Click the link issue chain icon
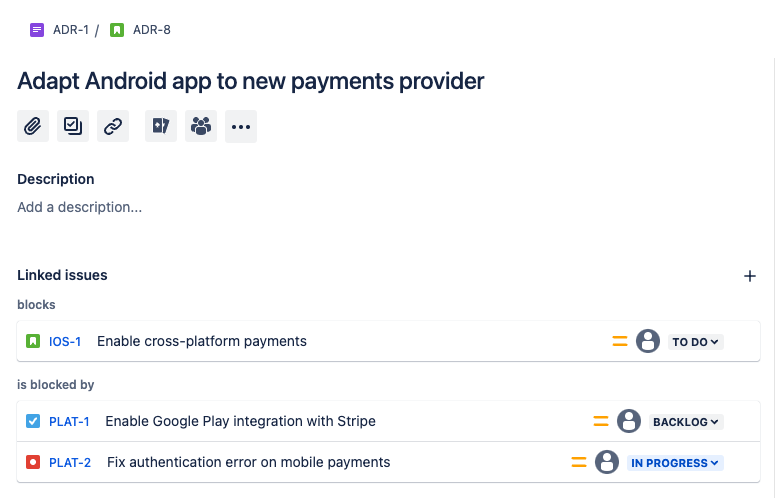This screenshot has height=498, width=775. point(113,126)
